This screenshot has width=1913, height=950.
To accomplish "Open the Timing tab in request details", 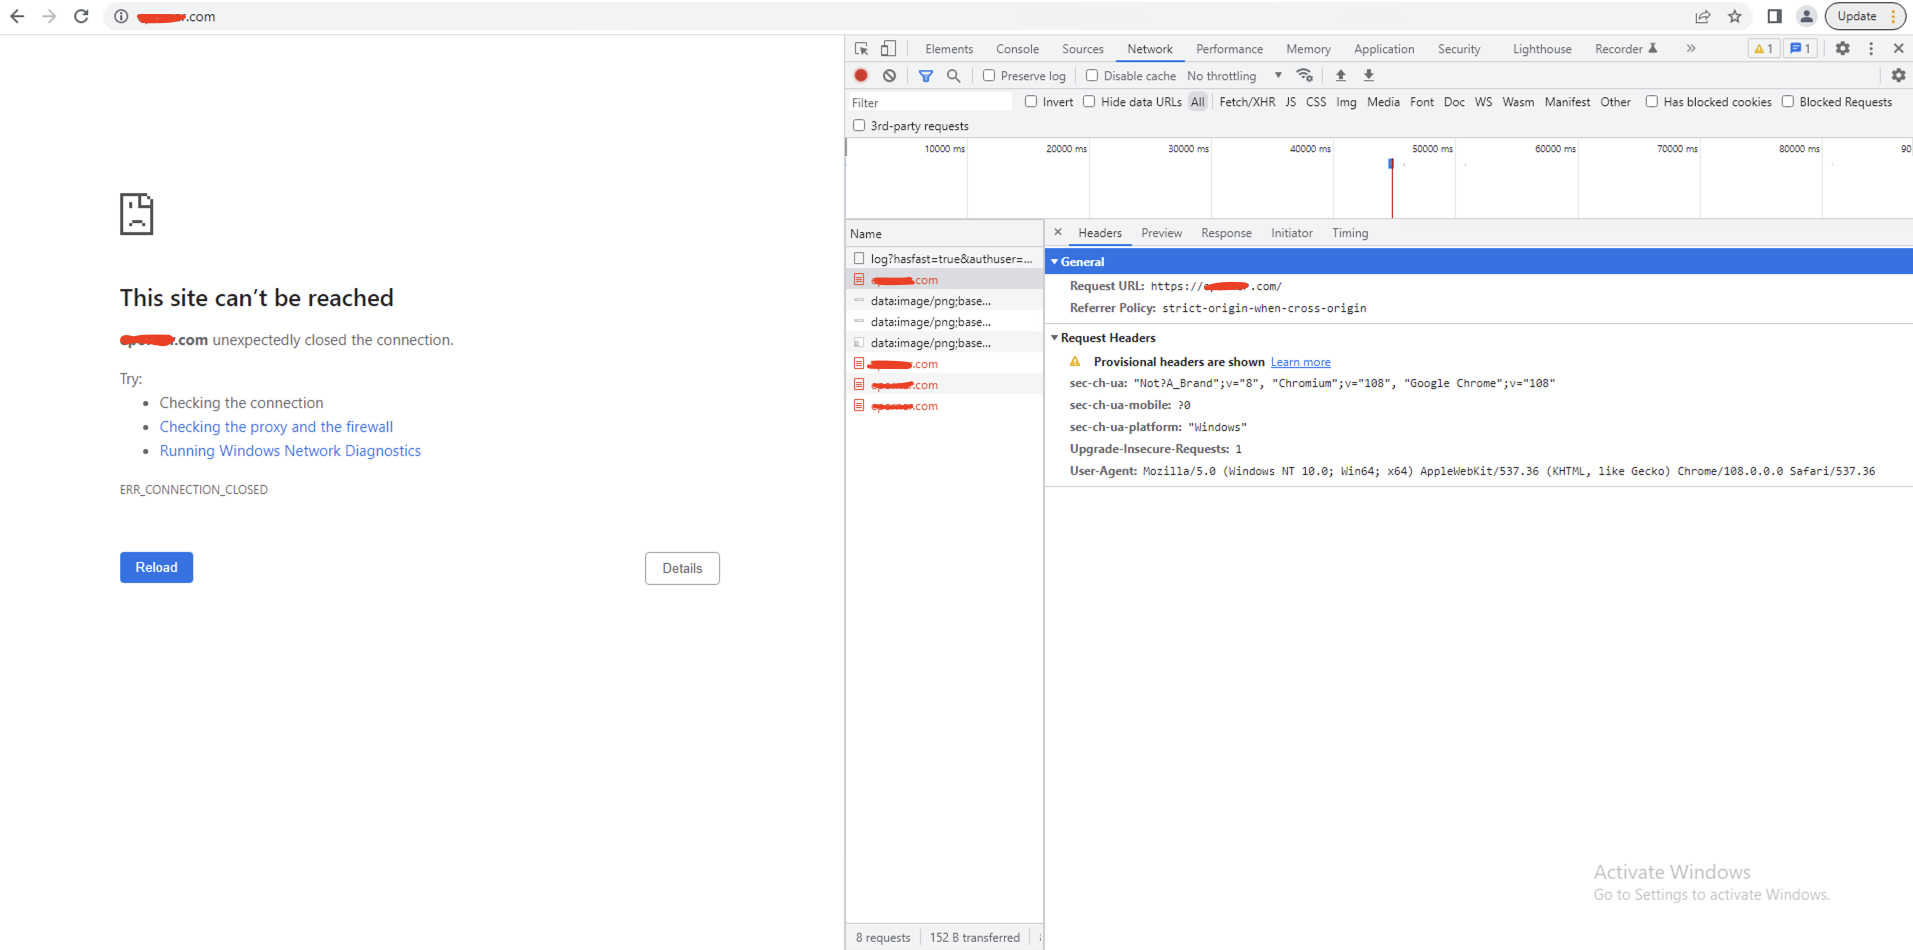I will tap(1349, 233).
